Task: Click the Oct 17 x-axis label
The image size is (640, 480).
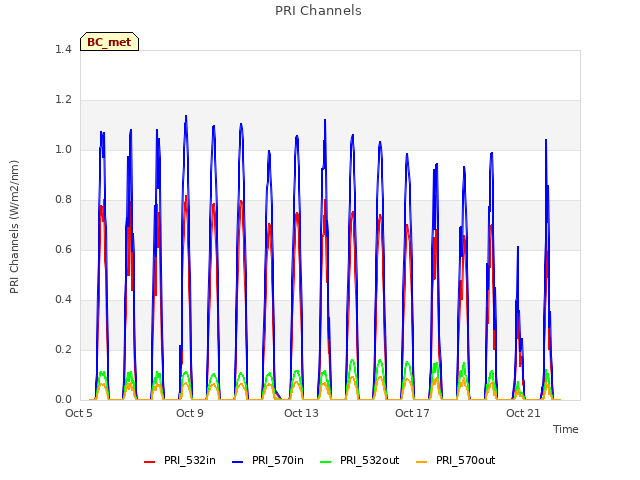Action: (x=412, y=413)
